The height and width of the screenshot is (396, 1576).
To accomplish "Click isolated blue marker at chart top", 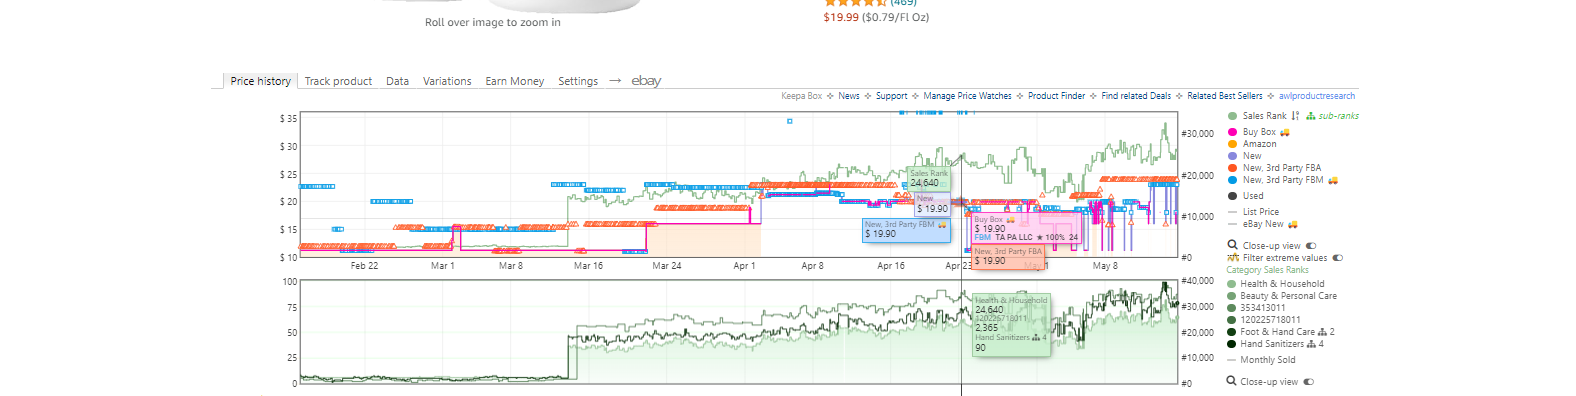I will [x=789, y=121].
